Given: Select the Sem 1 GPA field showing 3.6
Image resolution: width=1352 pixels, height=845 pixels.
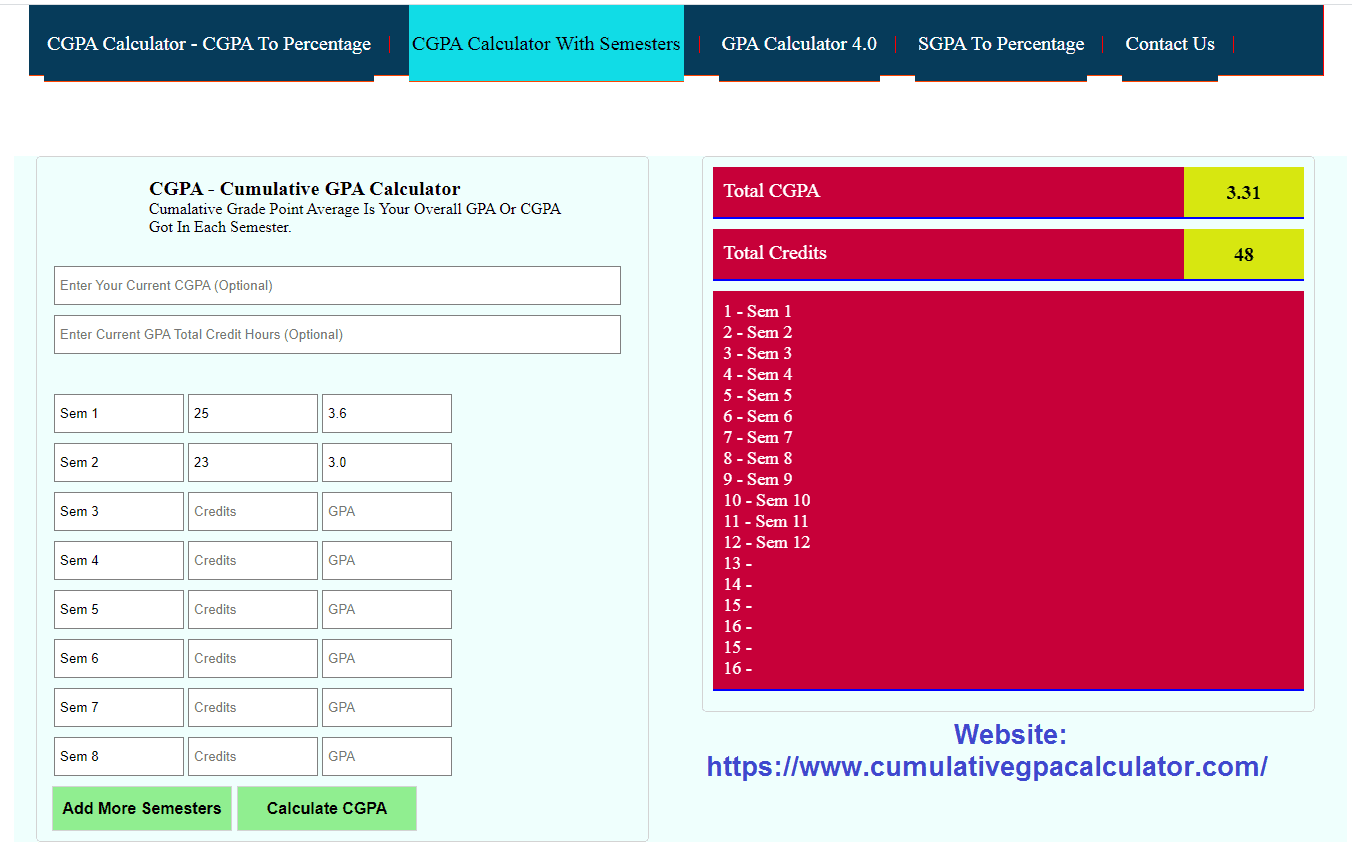Looking at the screenshot, I should coord(386,413).
